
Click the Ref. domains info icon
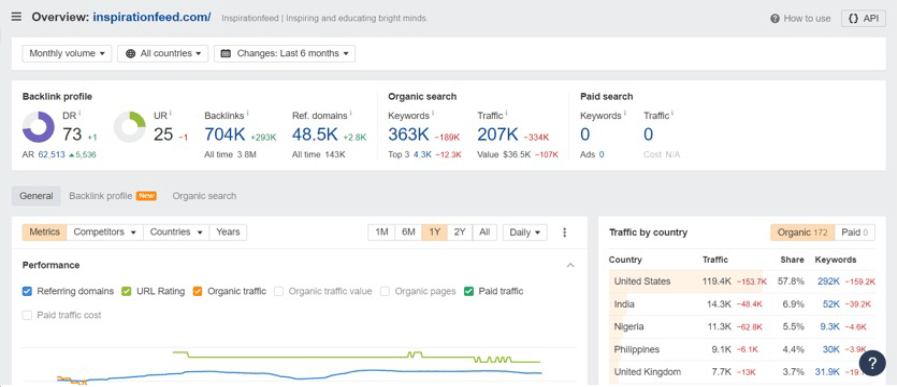click(351, 114)
